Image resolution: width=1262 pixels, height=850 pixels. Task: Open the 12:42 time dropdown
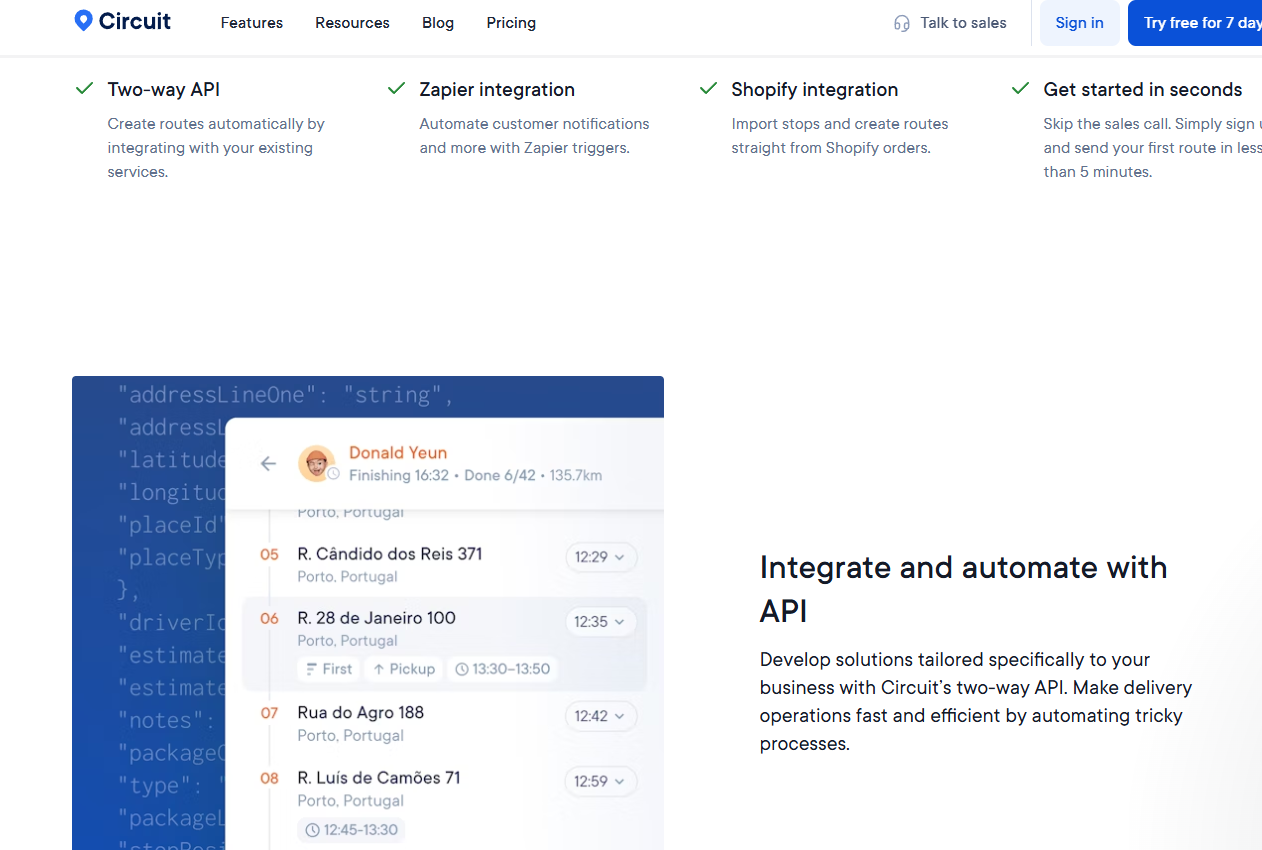[601, 716]
